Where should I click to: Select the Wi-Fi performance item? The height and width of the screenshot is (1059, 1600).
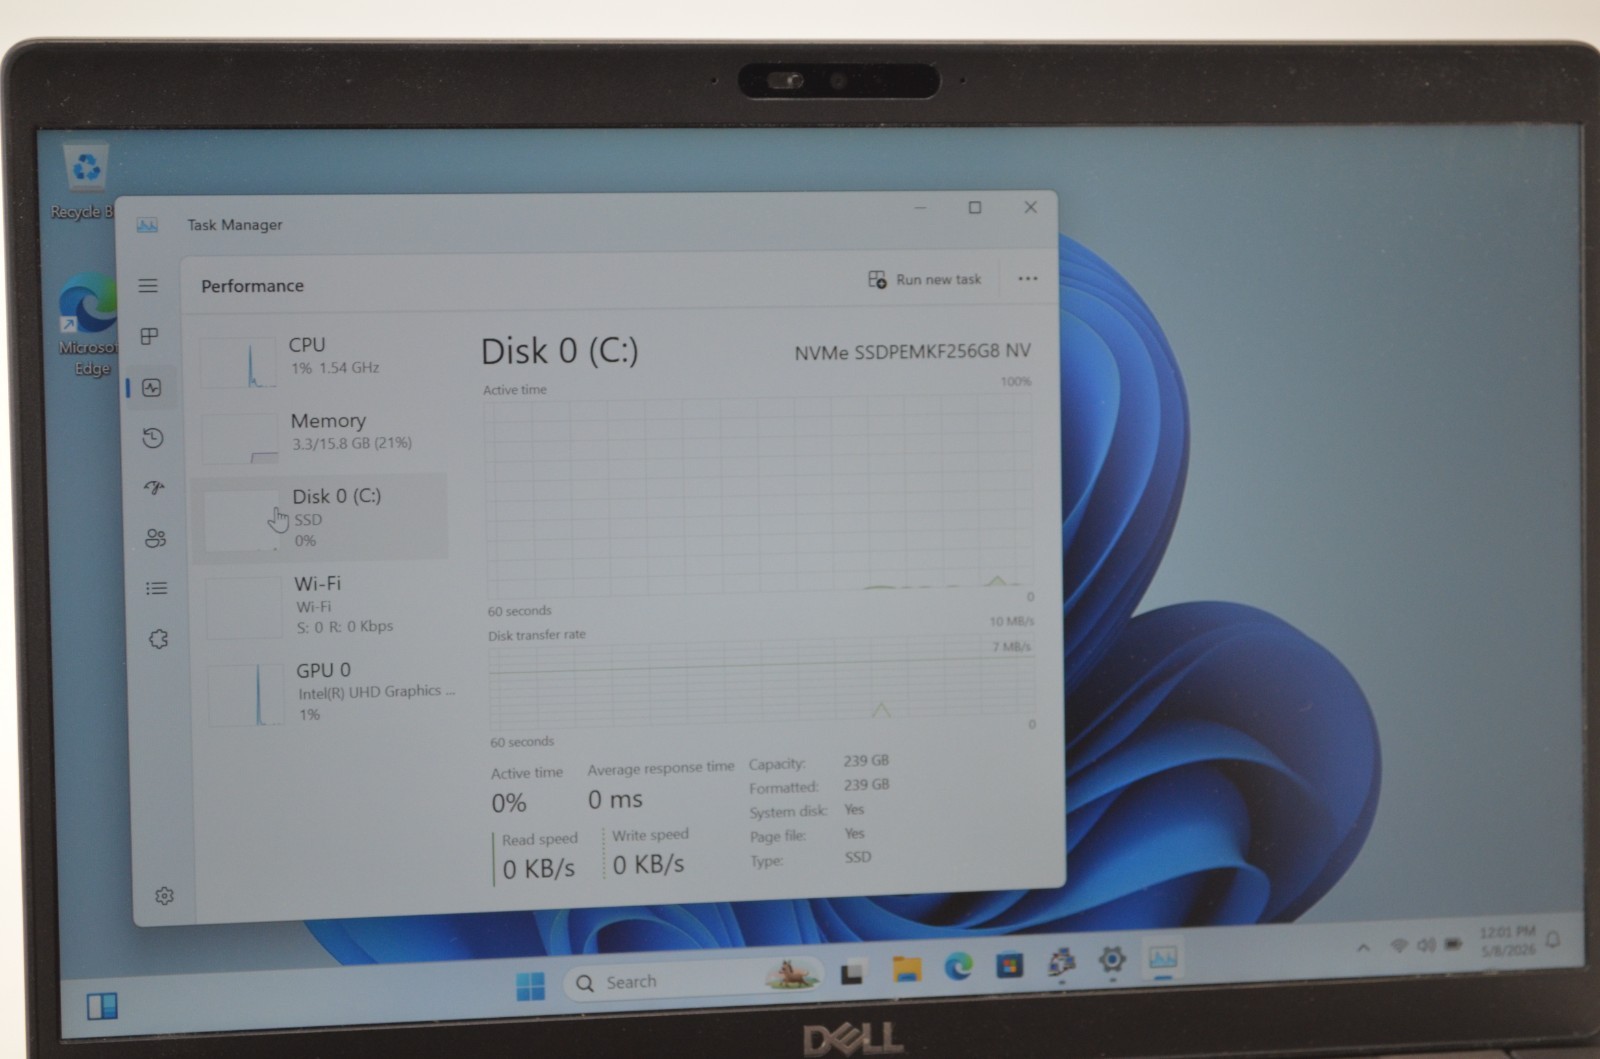tap(326, 605)
